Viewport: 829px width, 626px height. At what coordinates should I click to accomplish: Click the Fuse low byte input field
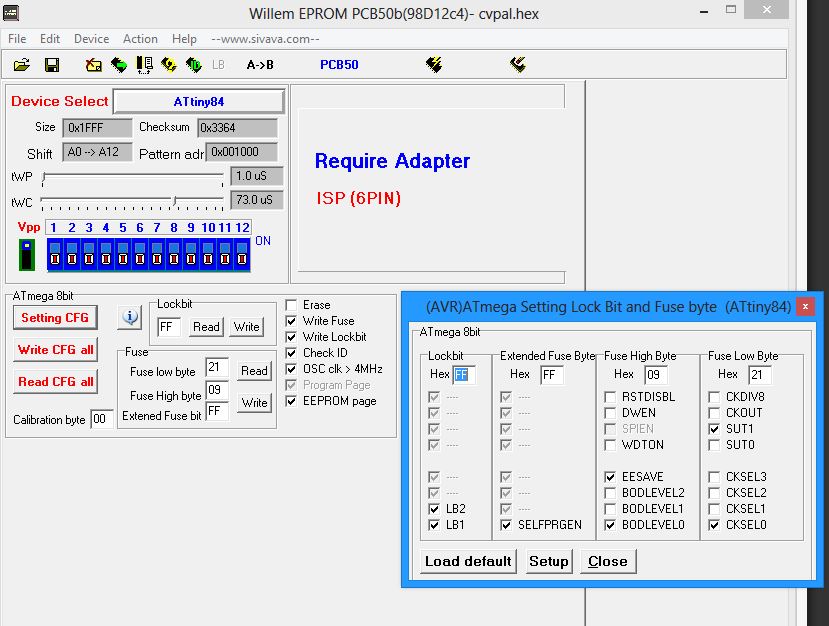point(217,367)
